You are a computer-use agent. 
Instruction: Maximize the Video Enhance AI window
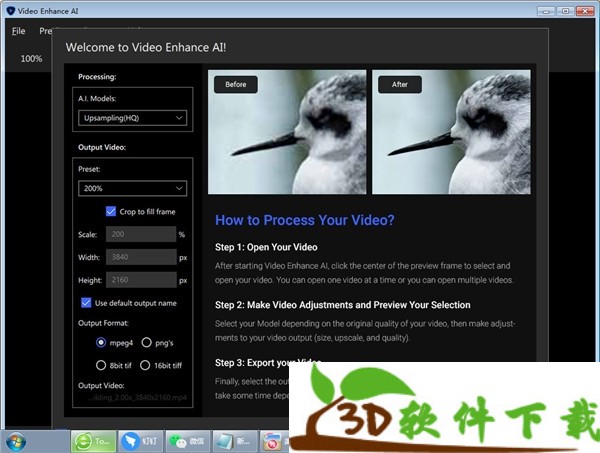[x=565, y=11]
